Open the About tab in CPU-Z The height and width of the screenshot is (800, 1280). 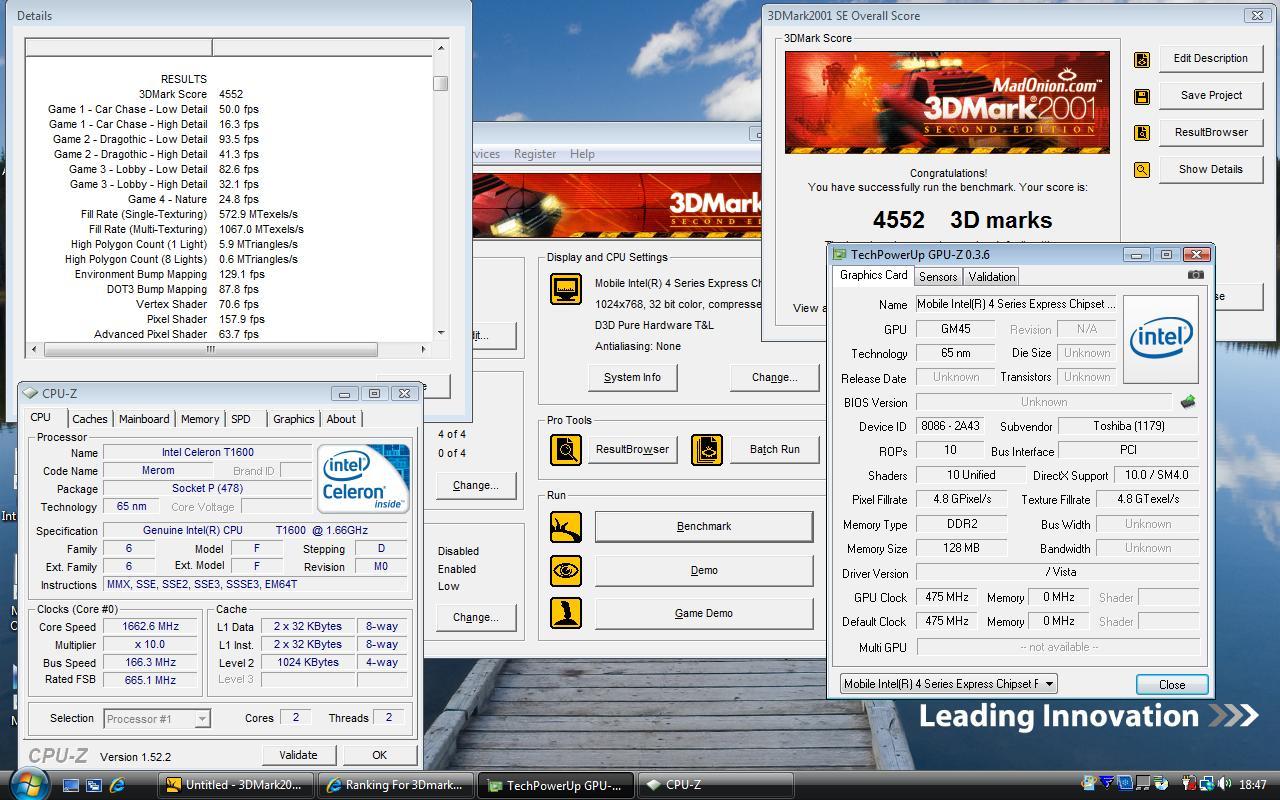click(x=341, y=419)
